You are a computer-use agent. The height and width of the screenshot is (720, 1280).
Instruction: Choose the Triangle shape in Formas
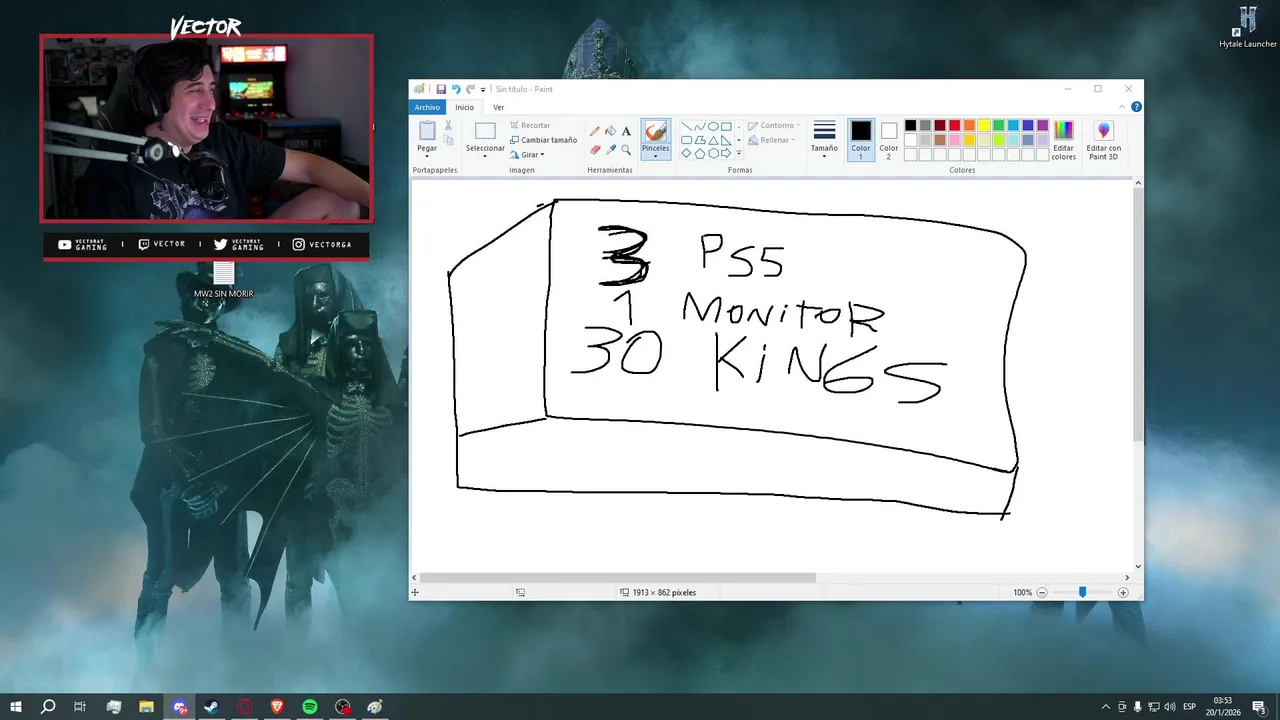713,140
